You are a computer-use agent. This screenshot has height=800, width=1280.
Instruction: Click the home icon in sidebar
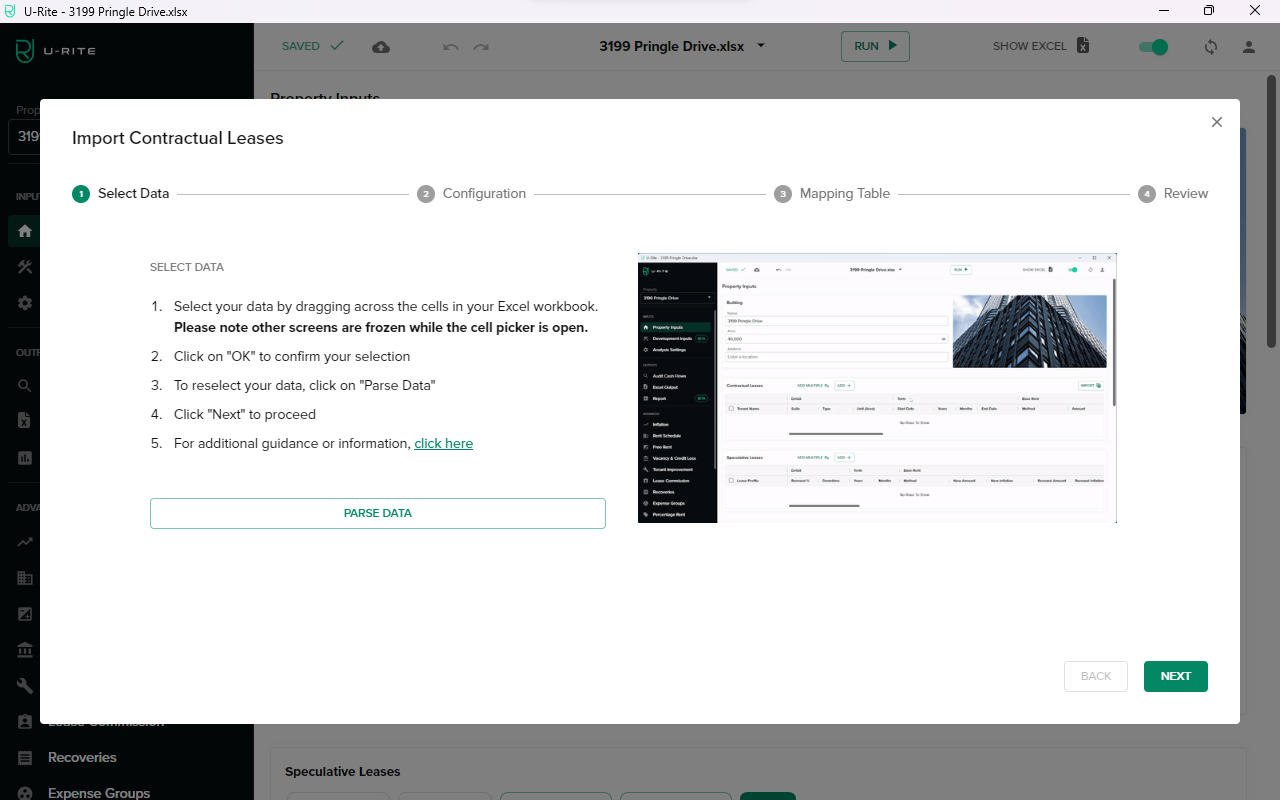click(25, 231)
